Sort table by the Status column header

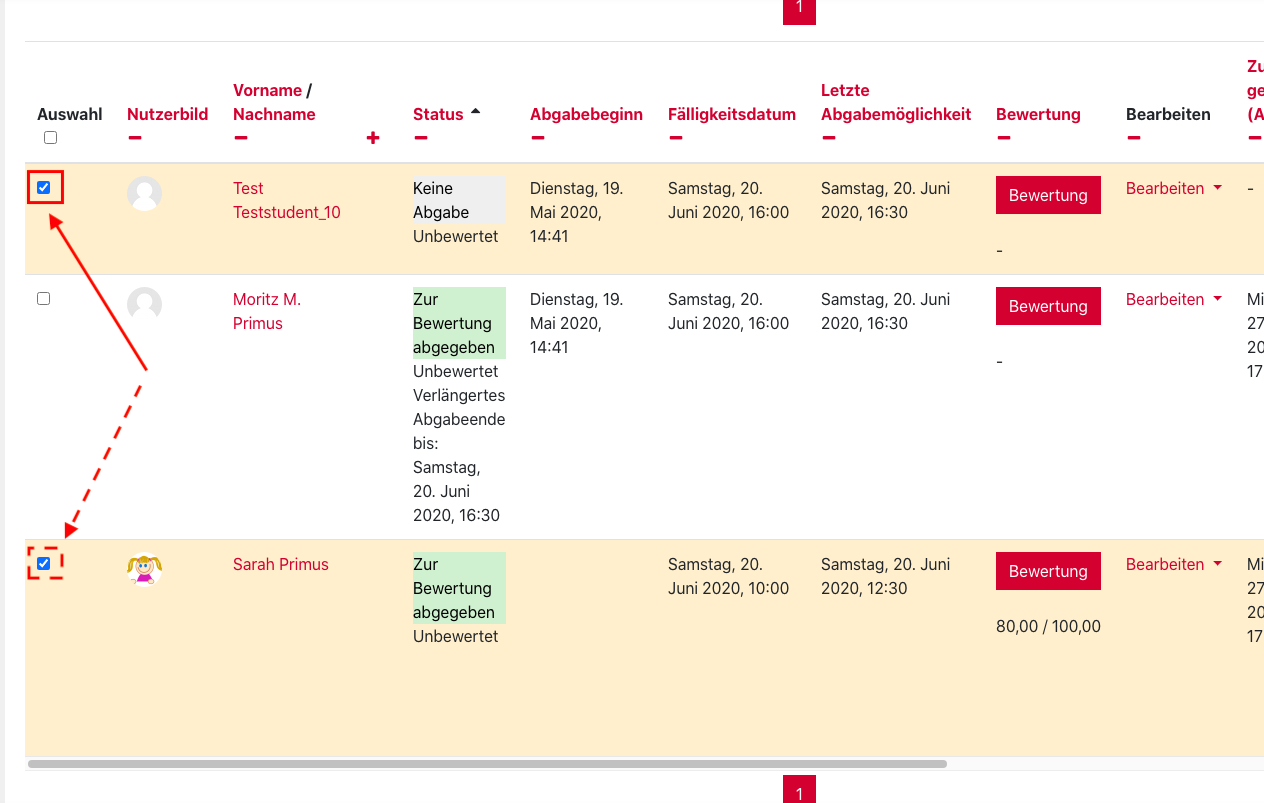(x=438, y=114)
